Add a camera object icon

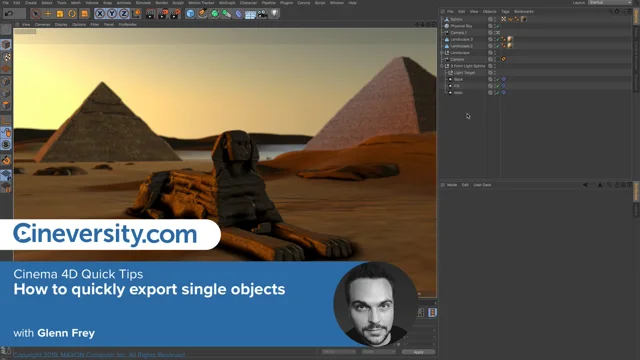[x=262, y=14]
